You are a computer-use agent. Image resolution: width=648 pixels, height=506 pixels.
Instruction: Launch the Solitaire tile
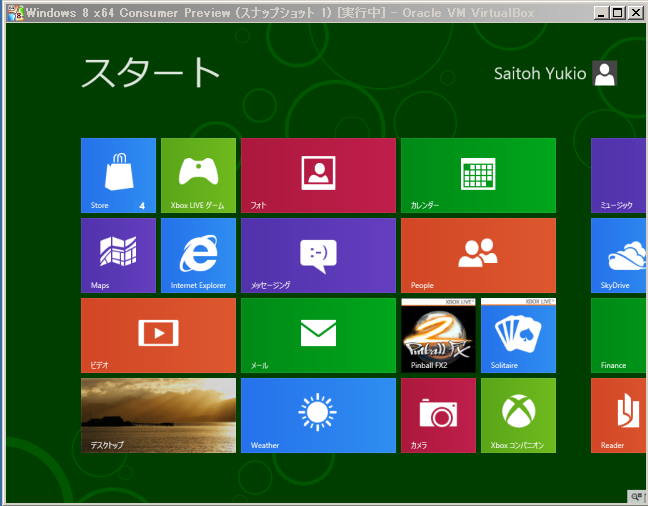518,335
